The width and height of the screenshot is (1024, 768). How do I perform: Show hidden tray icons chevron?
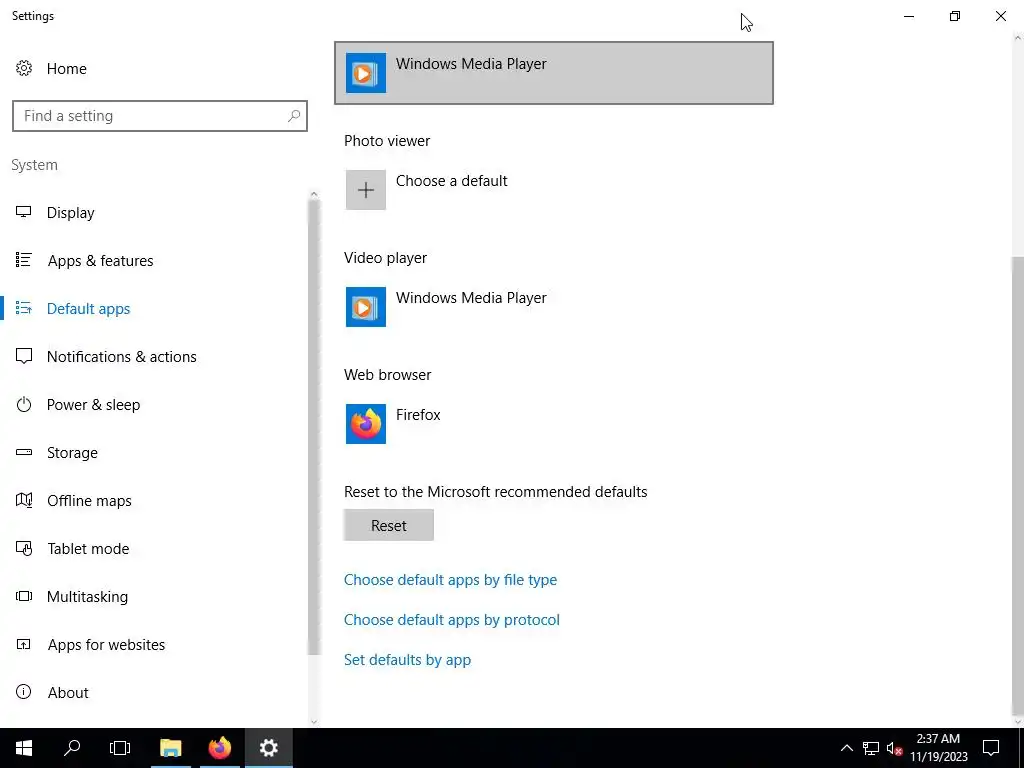coord(846,748)
